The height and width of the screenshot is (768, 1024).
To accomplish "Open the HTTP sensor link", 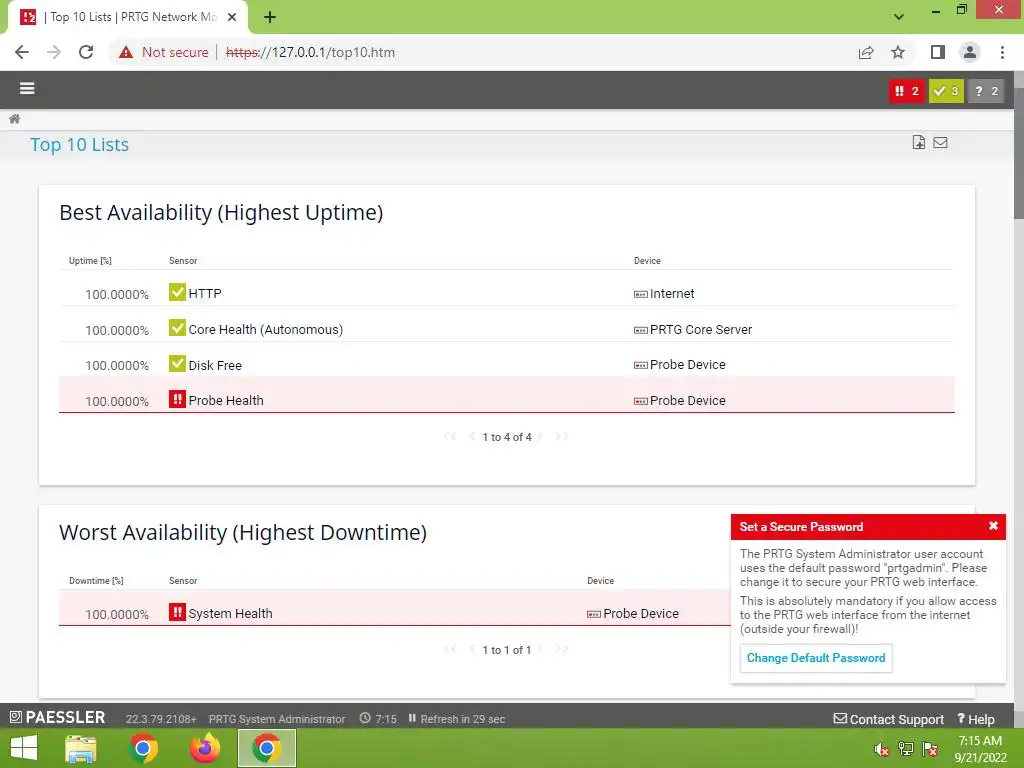I will pos(205,294).
